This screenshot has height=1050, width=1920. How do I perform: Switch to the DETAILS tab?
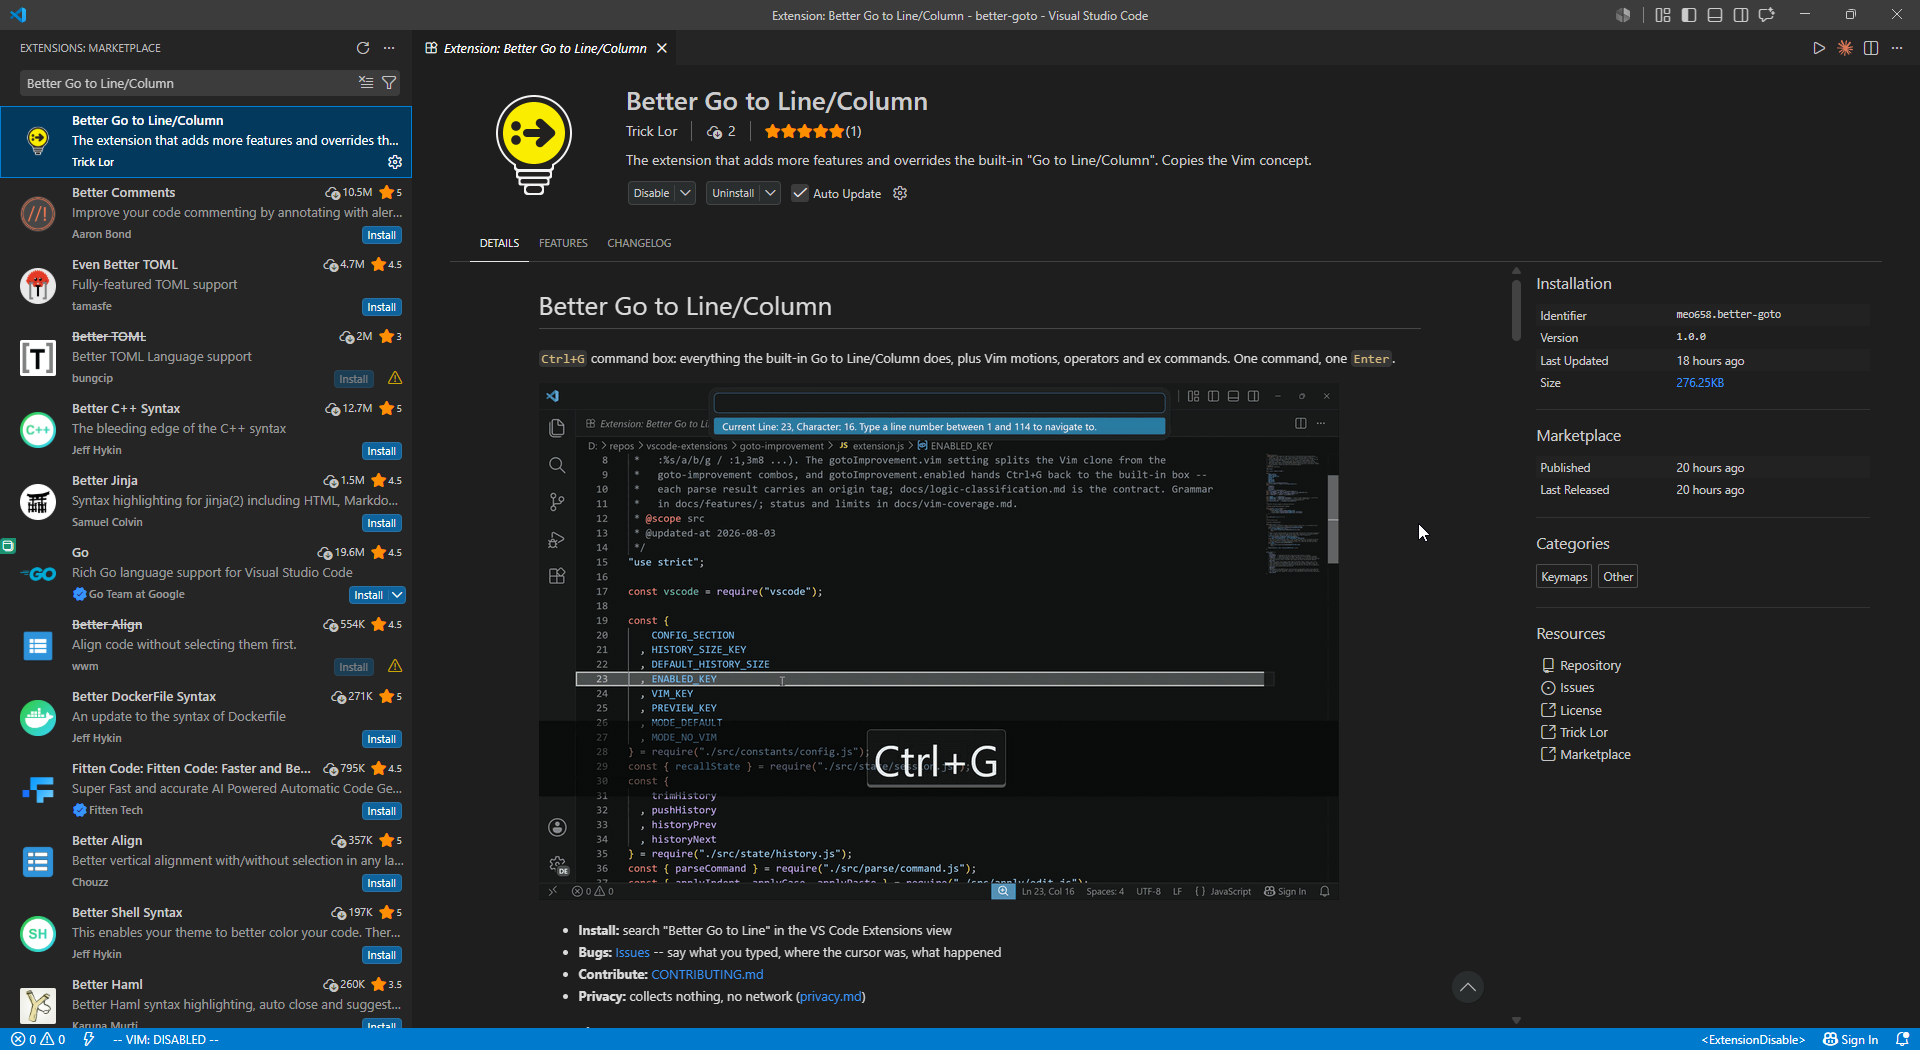tap(499, 243)
